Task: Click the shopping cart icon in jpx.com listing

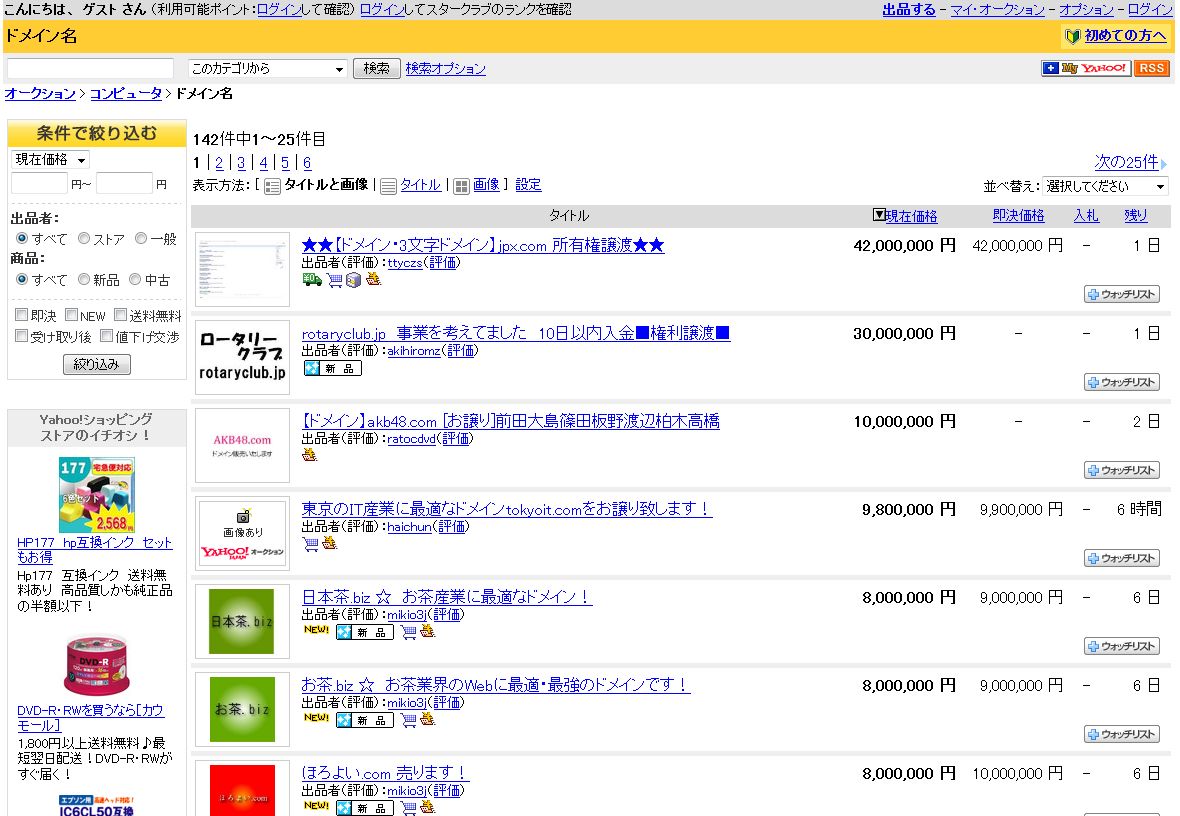Action: point(334,280)
